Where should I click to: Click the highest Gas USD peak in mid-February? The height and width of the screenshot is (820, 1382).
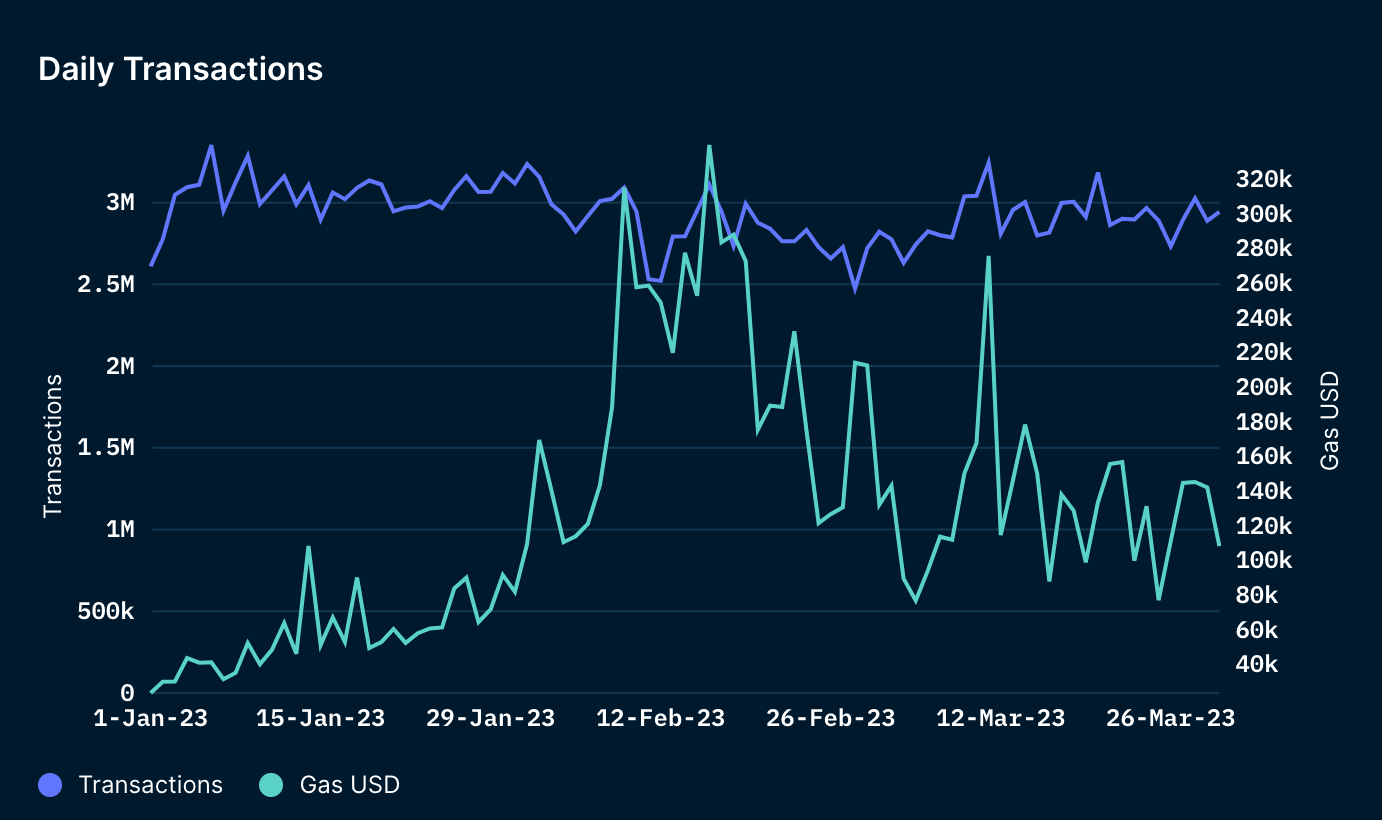[709, 146]
